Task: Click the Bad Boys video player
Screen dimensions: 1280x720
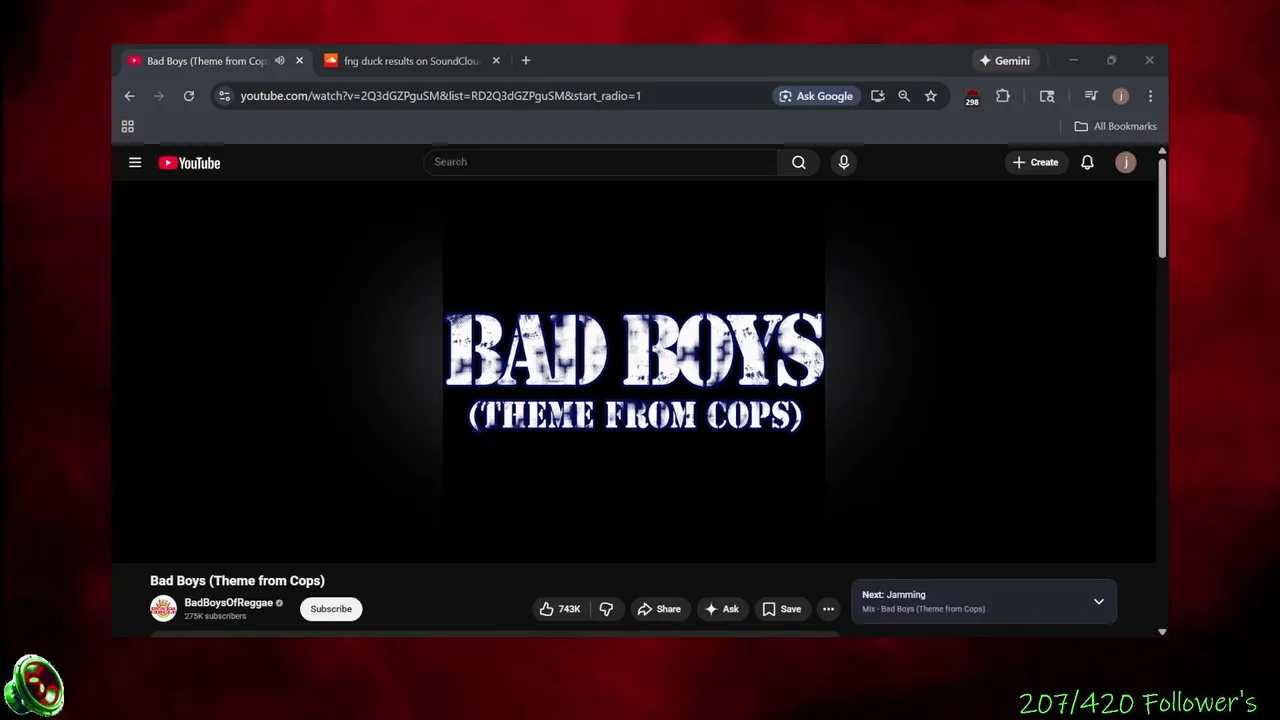Action: [x=634, y=372]
